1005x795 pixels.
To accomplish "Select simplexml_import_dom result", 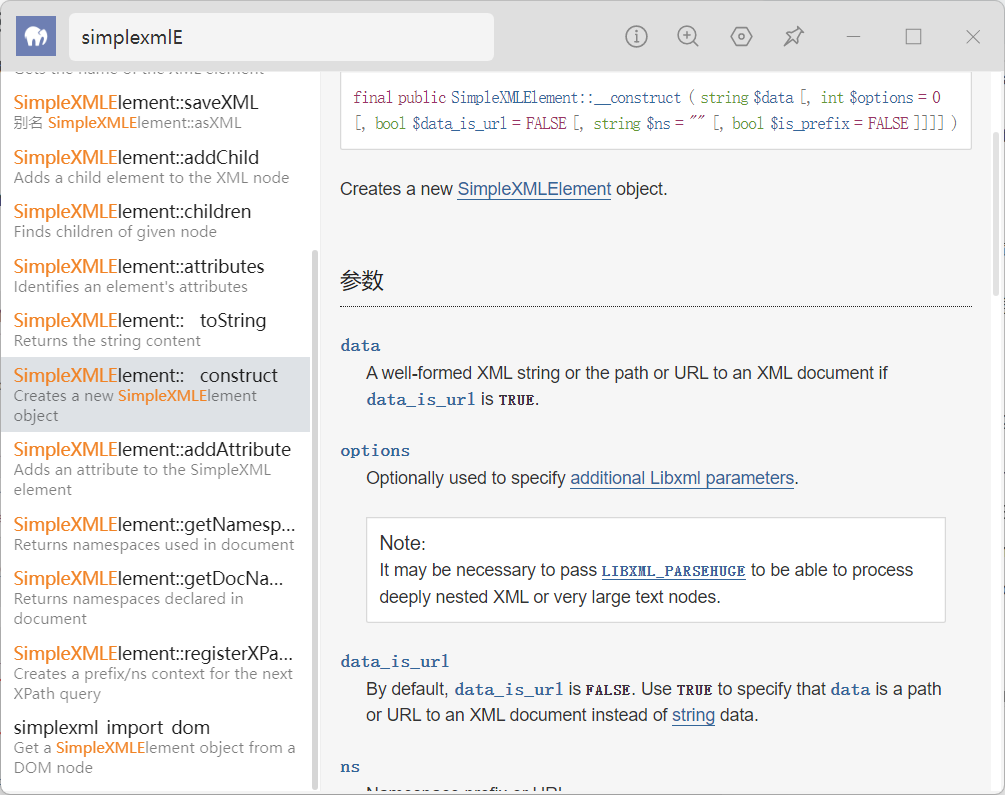I will coord(155,747).
